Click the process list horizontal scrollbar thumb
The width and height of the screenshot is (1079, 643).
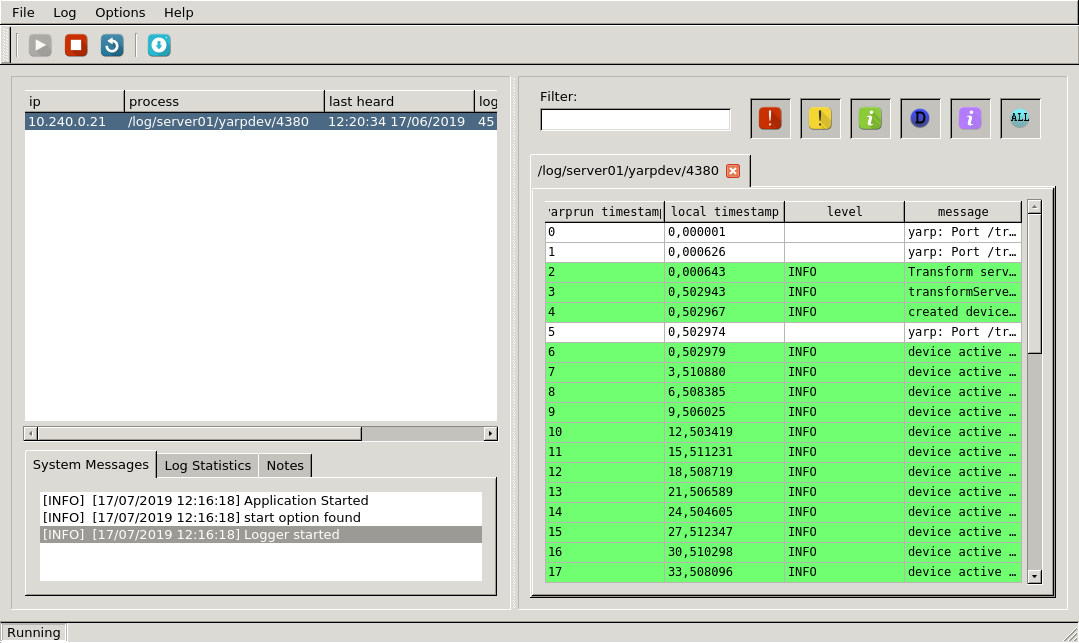200,433
